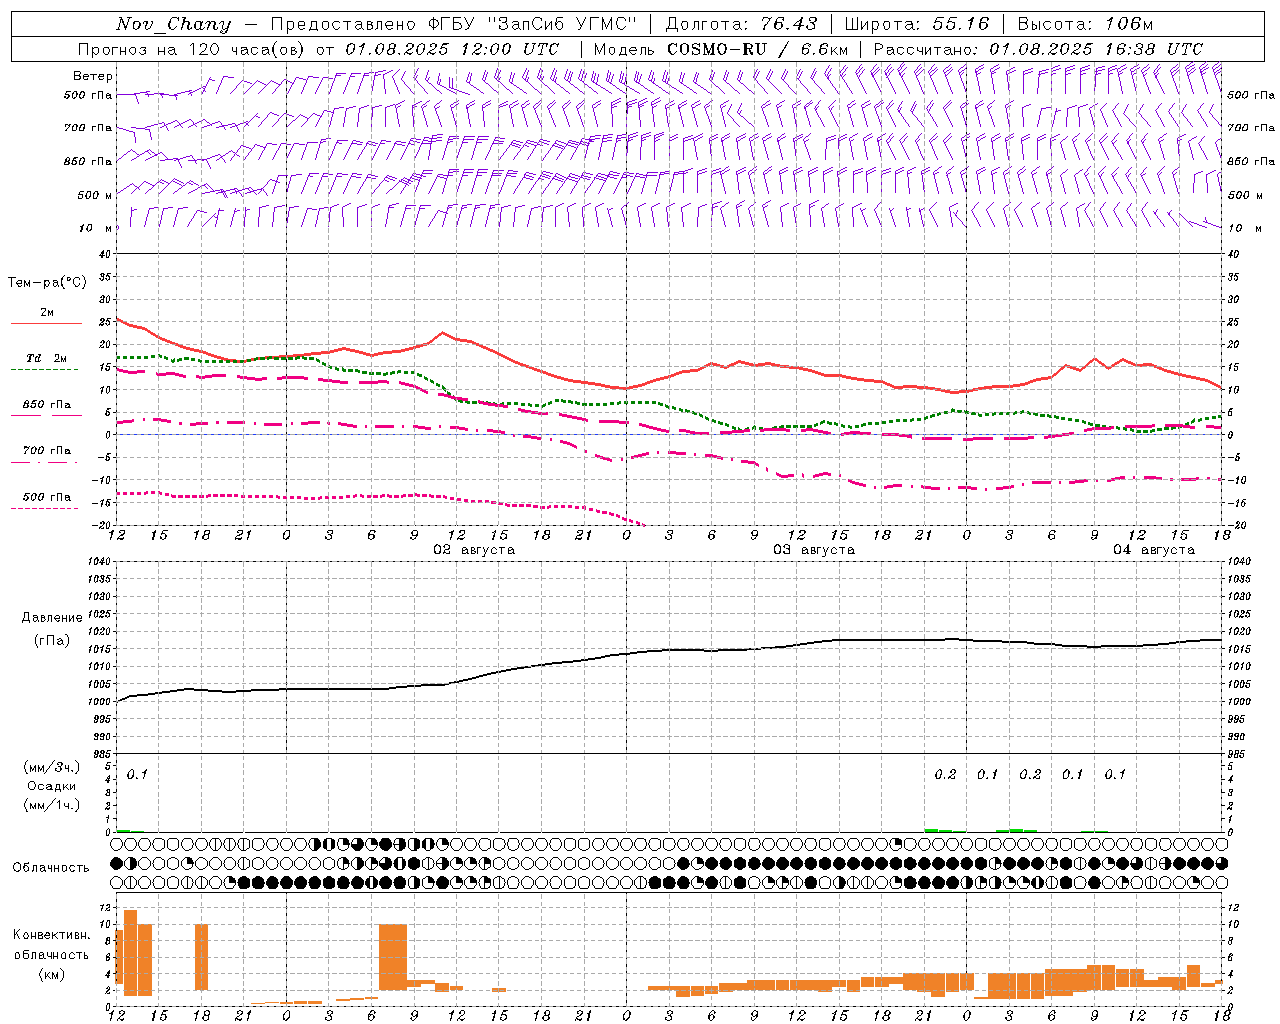Click the Давление pressure panel label

click(x=52, y=618)
